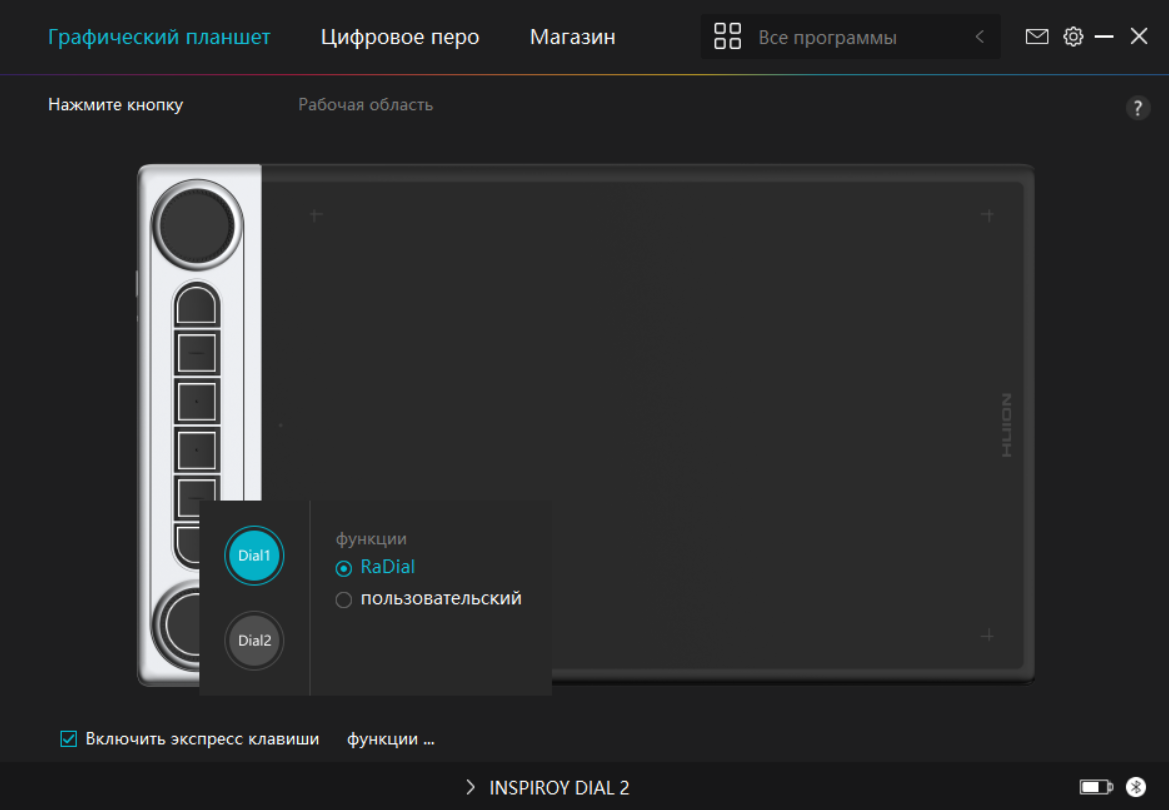Viewport: 1169px width, 810px height.
Task: Open settings via the gear icon
Action: 1073,37
